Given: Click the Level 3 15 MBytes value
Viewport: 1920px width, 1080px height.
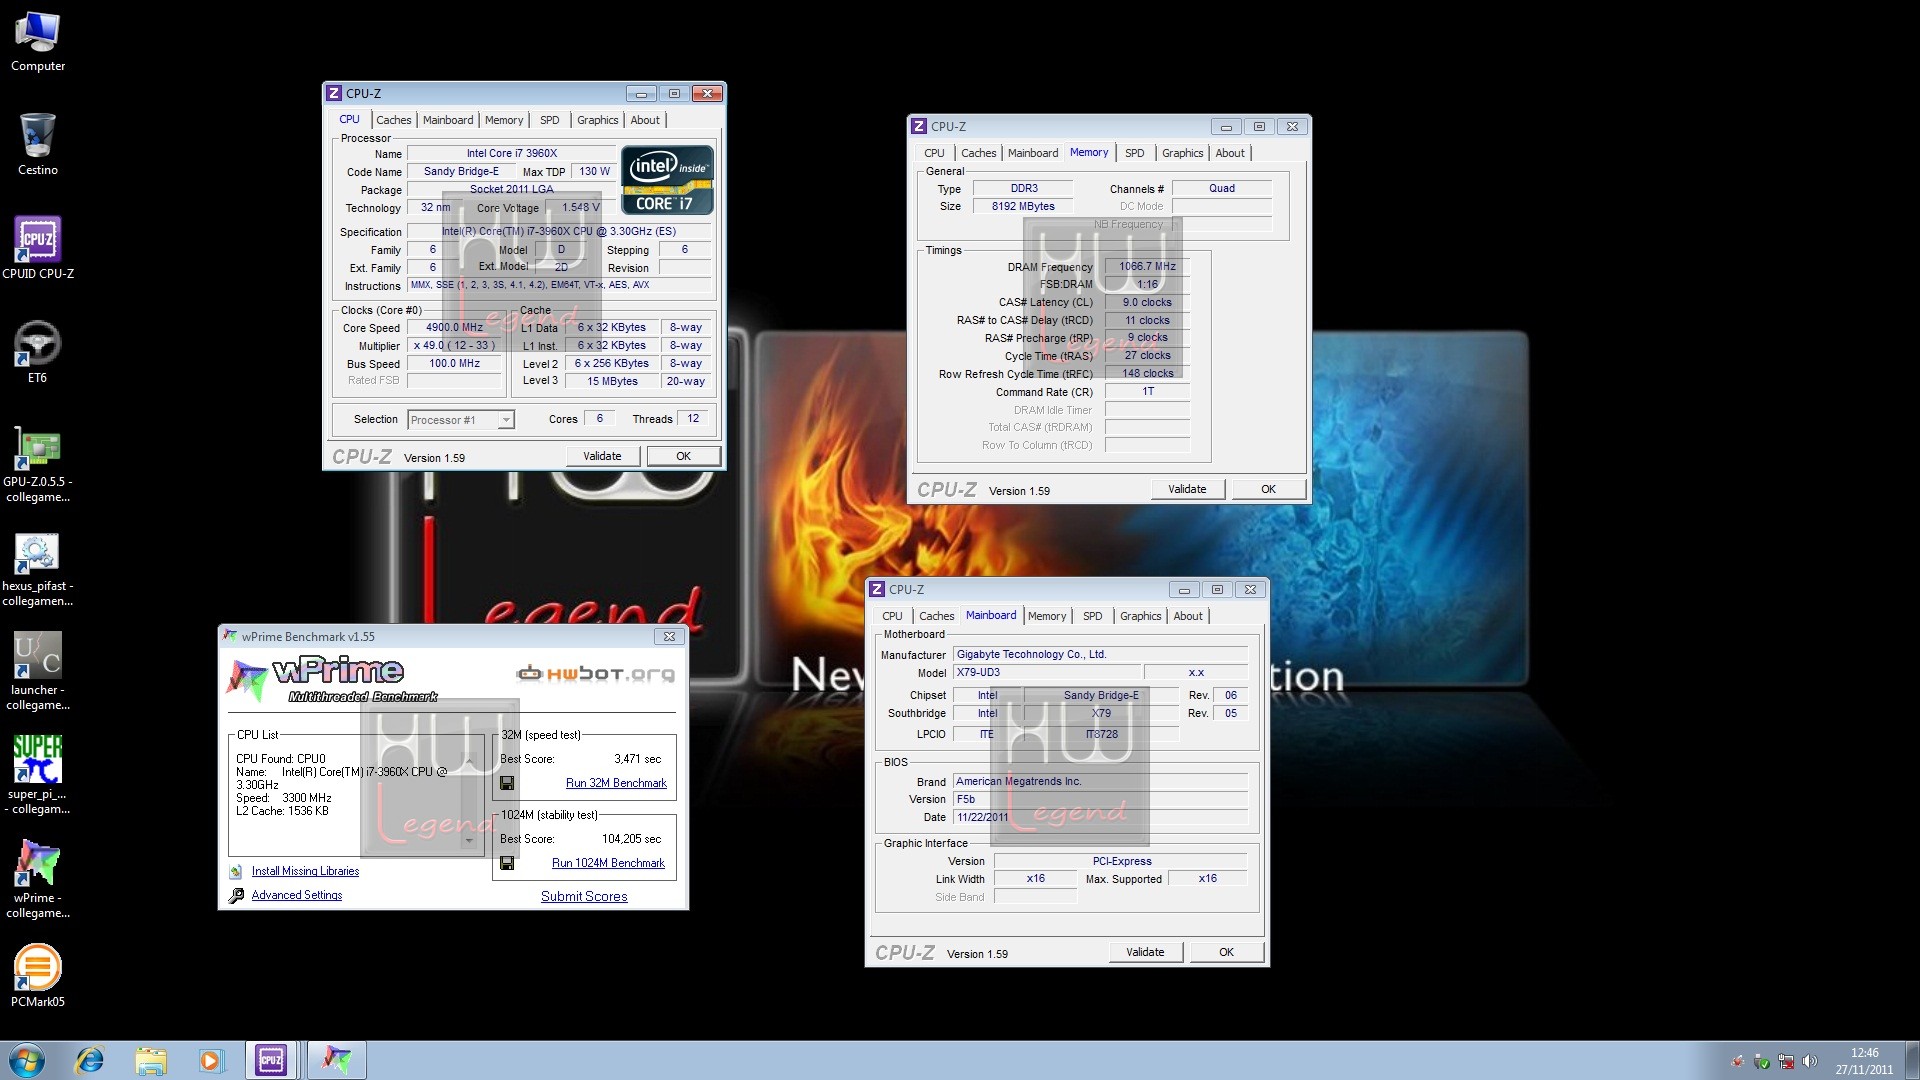Looking at the screenshot, I should 612,381.
